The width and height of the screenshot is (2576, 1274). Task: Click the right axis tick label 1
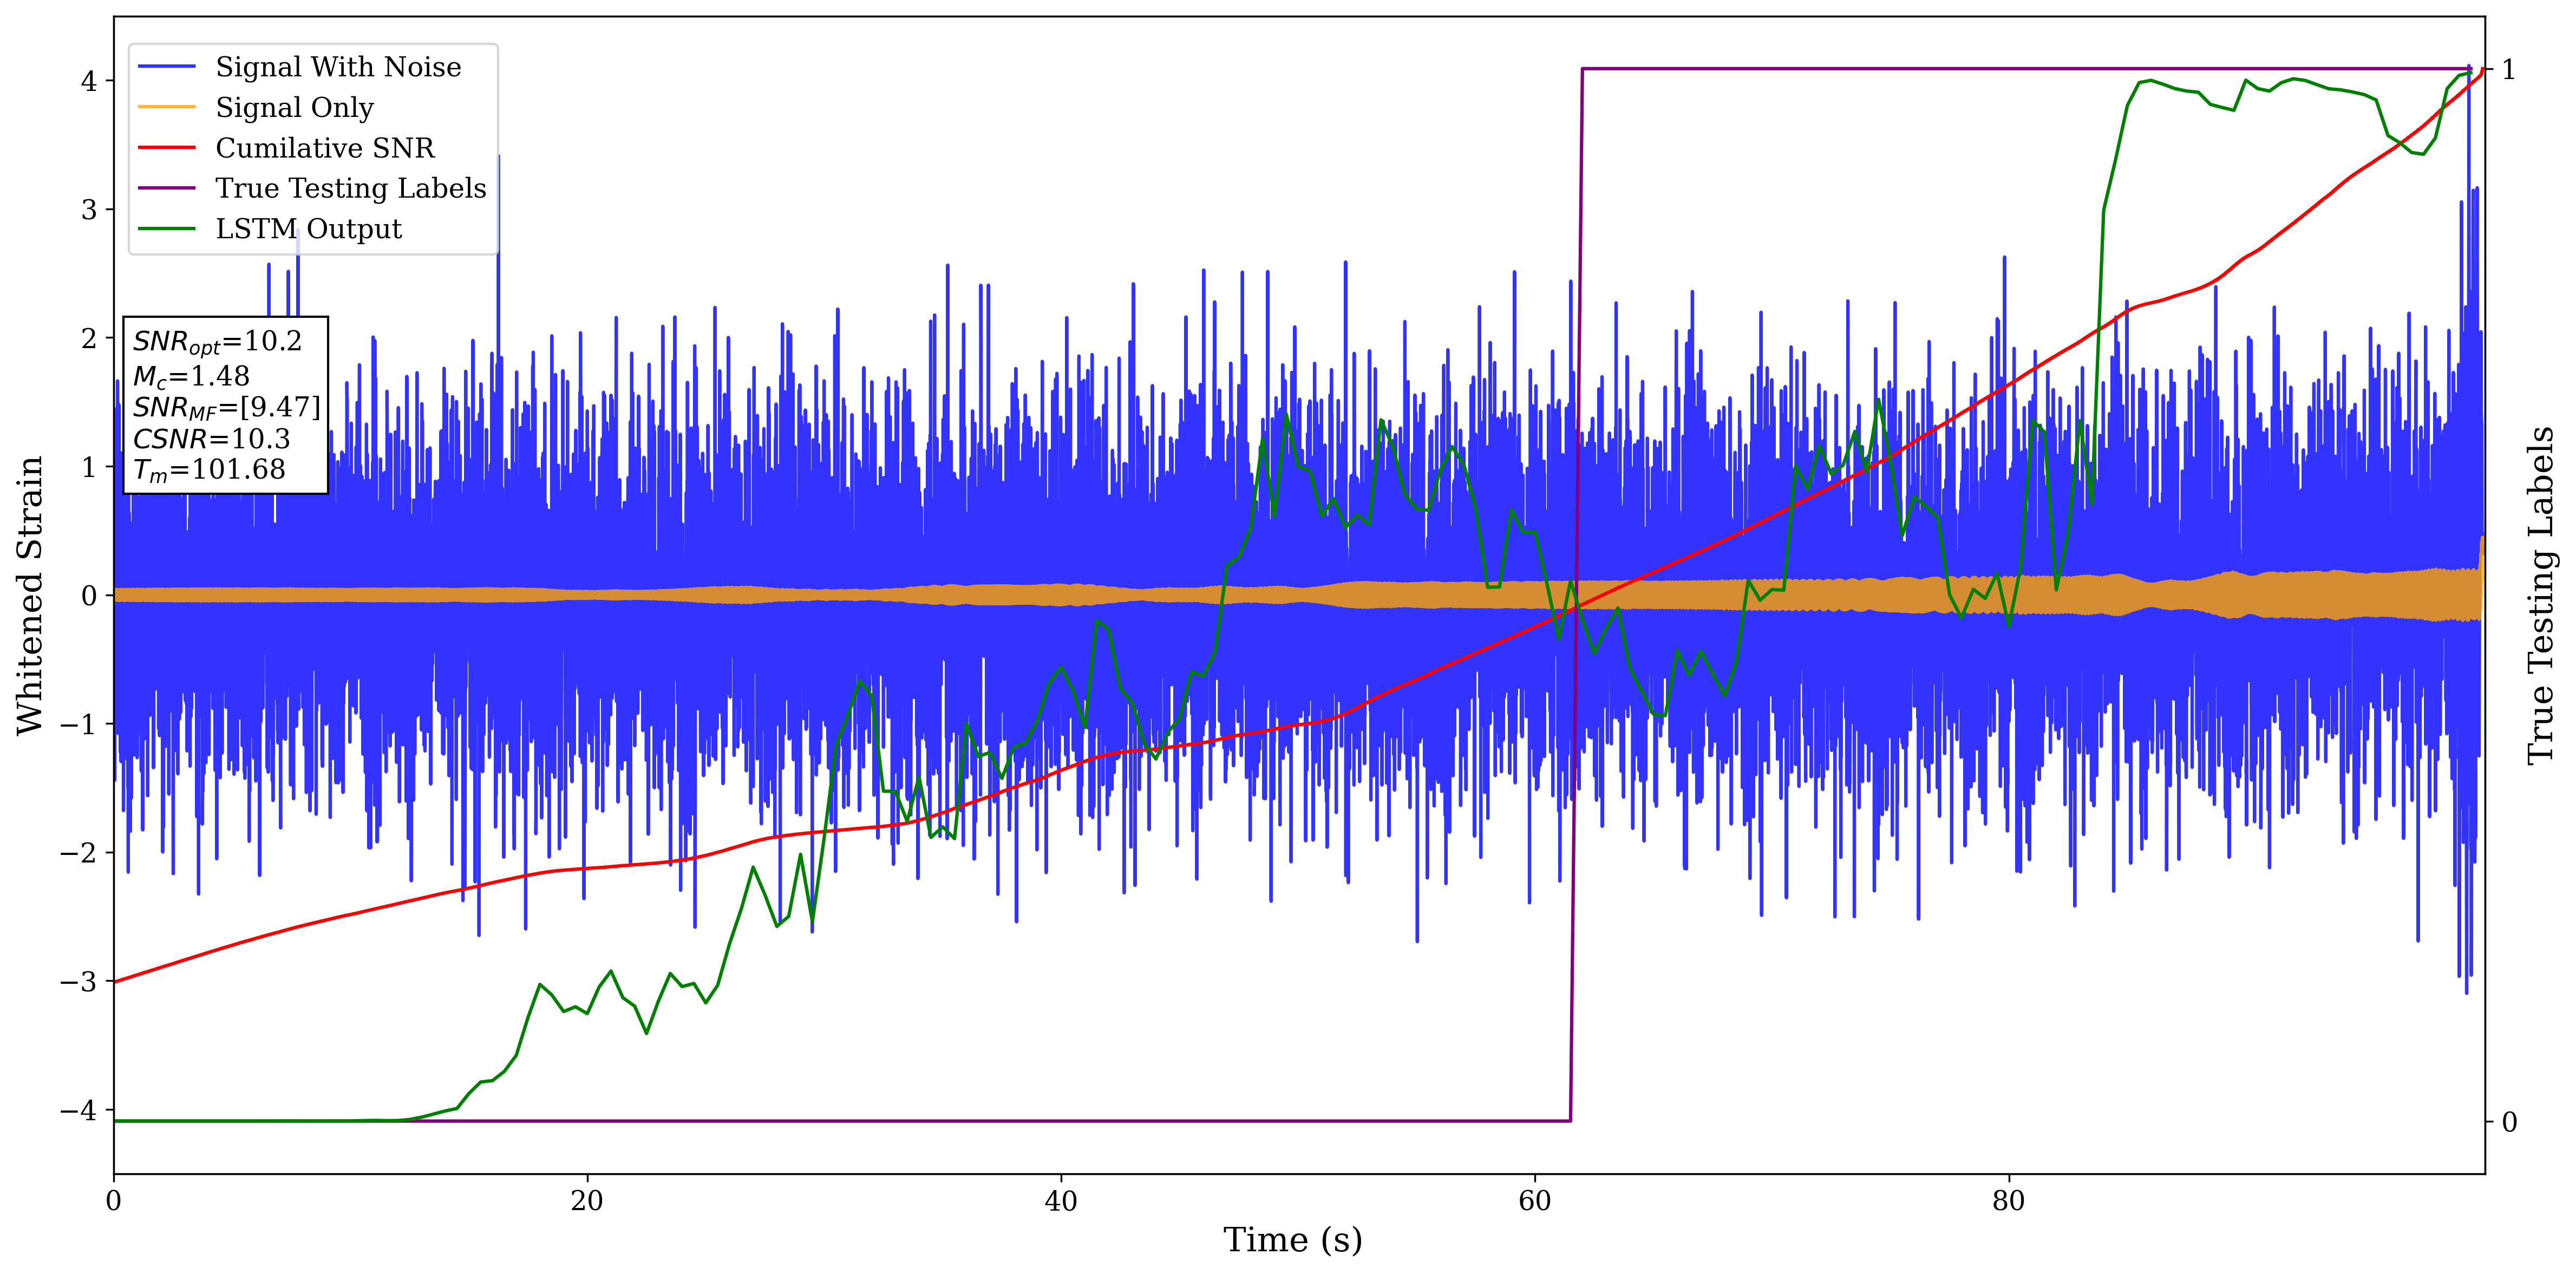click(2508, 69)
